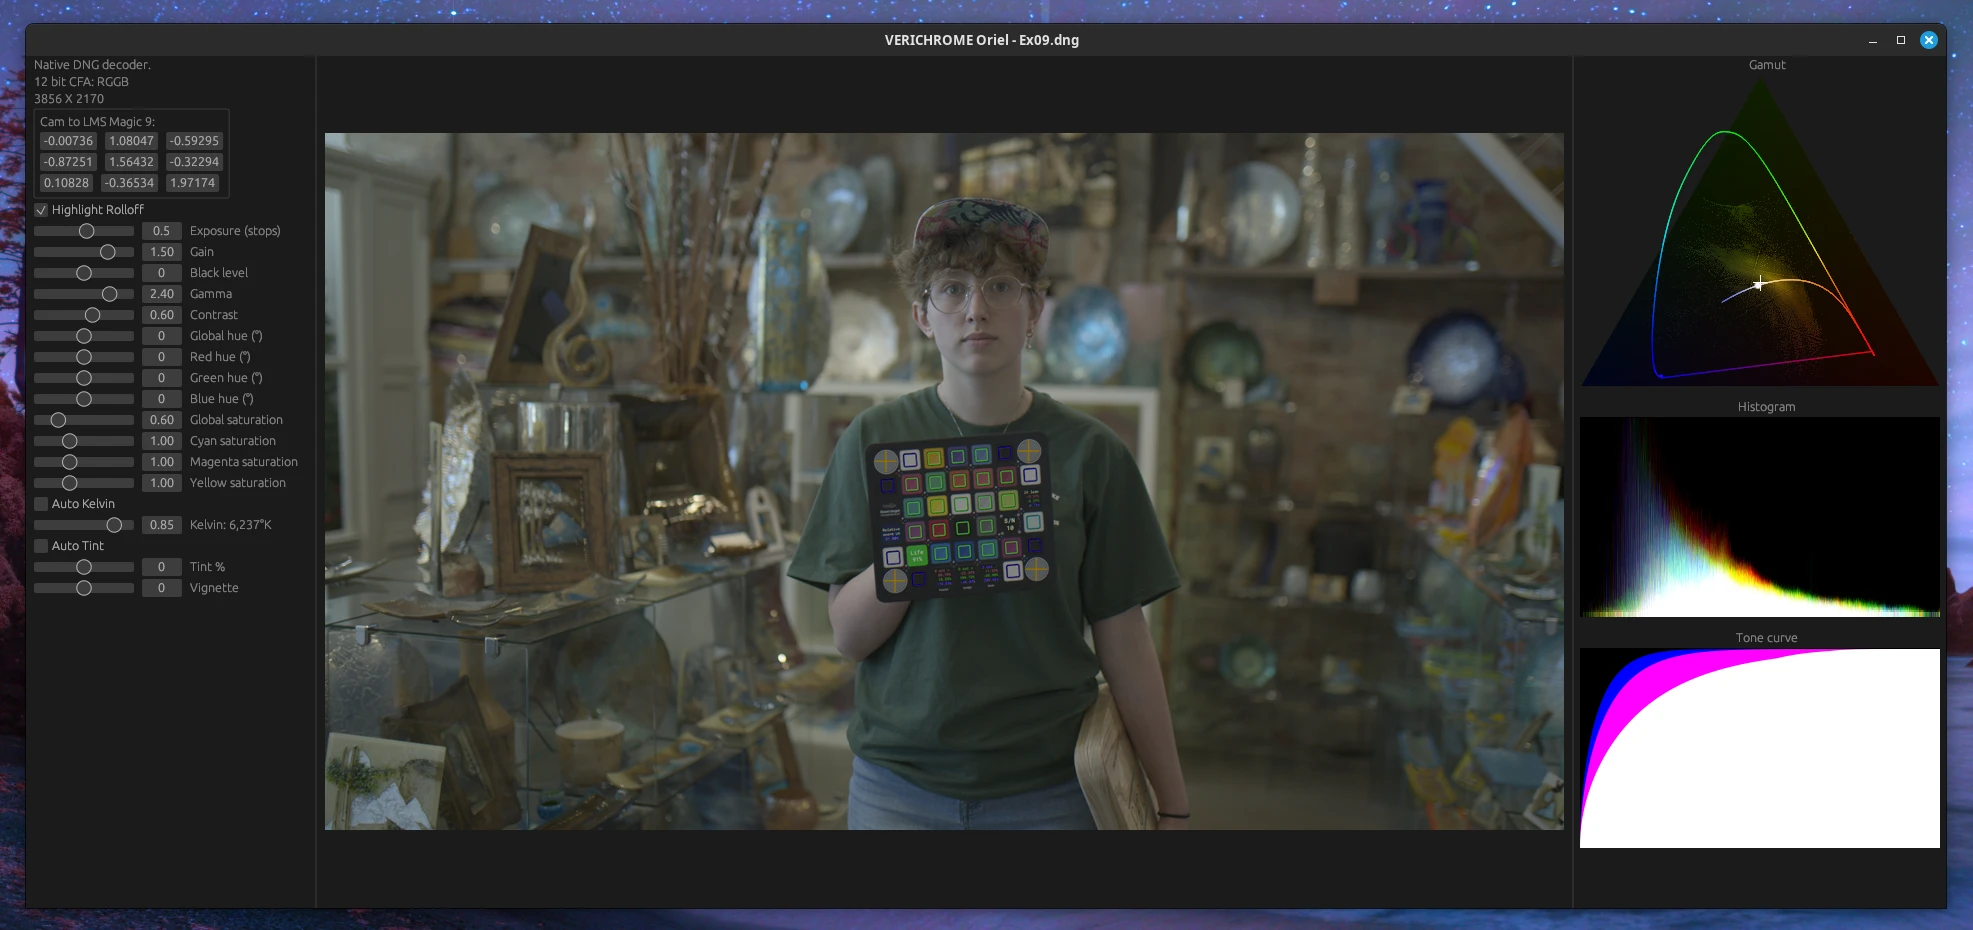Close the VERICHROME Oriel window
The height and width of the screenshot is (930, 1973).
coord(1929,40)
